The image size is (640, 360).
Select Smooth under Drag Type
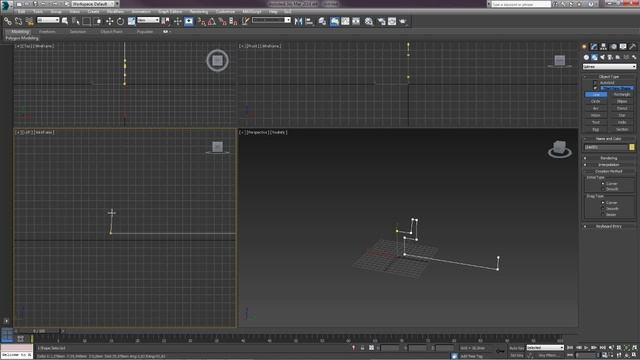(x=603, y=209)
